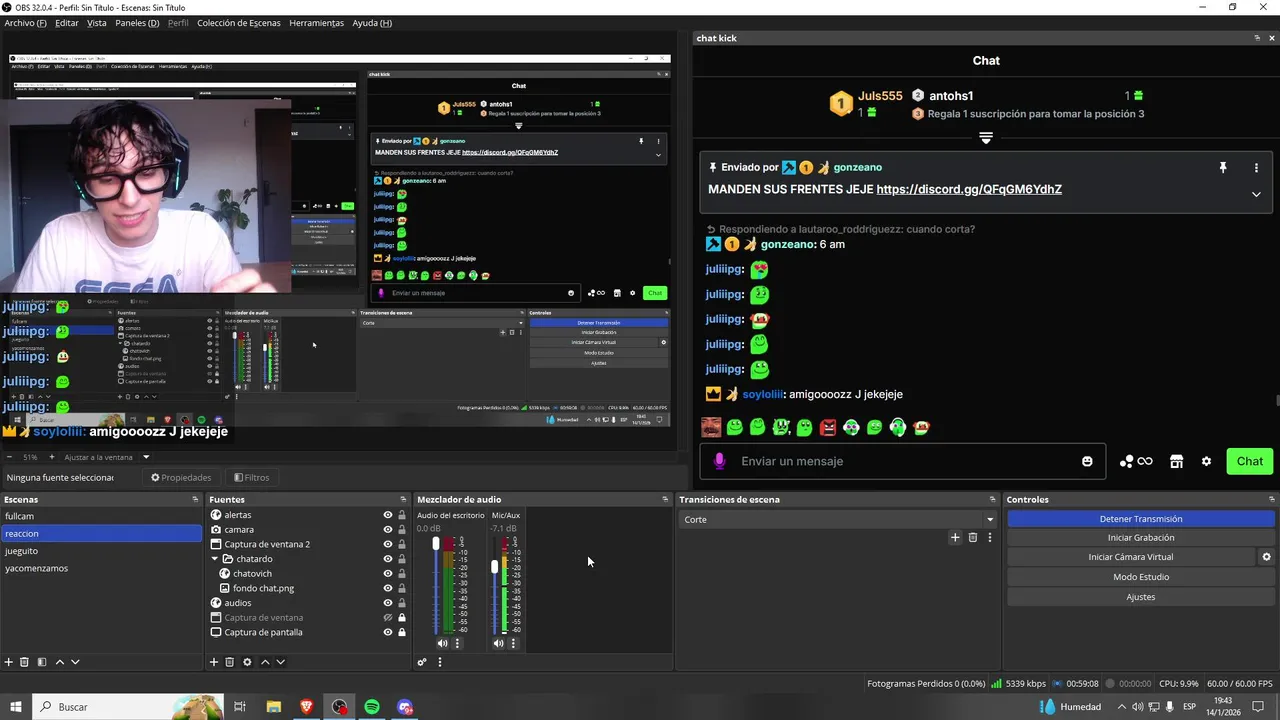Move scene up in Escenas toolbar

(60, 662)
